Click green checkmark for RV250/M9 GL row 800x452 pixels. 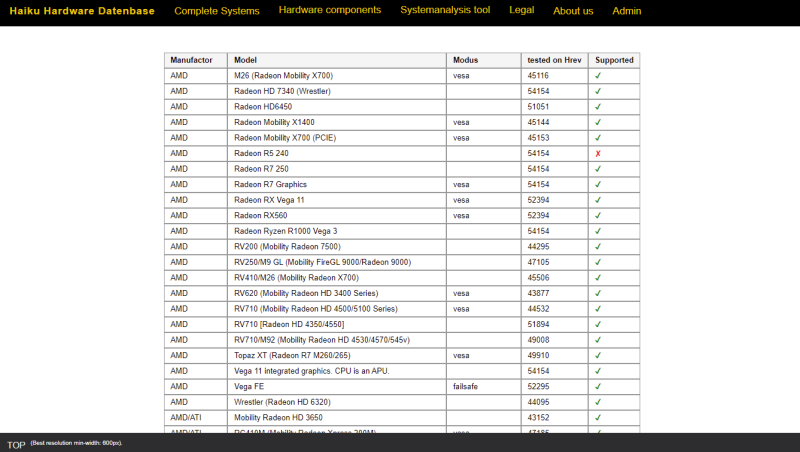598,262
